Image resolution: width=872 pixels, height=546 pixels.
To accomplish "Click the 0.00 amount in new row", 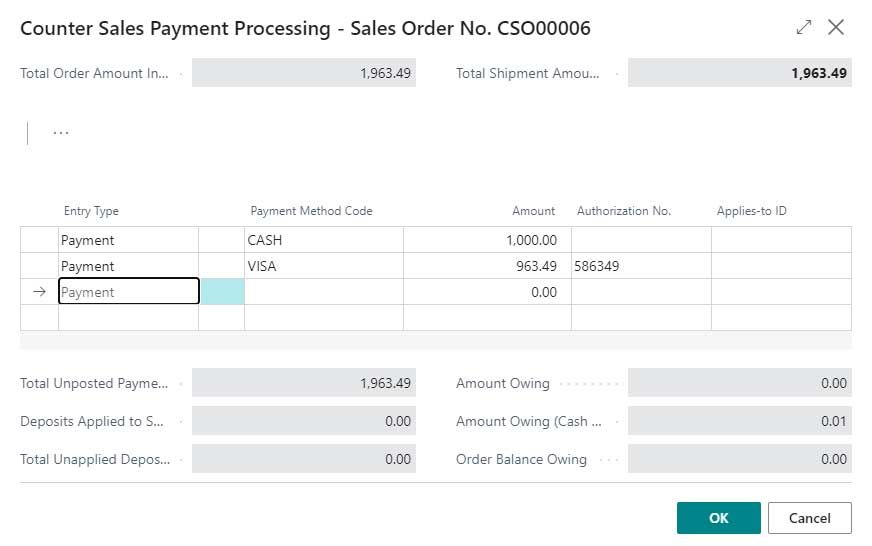I will [x=487, y=292].
